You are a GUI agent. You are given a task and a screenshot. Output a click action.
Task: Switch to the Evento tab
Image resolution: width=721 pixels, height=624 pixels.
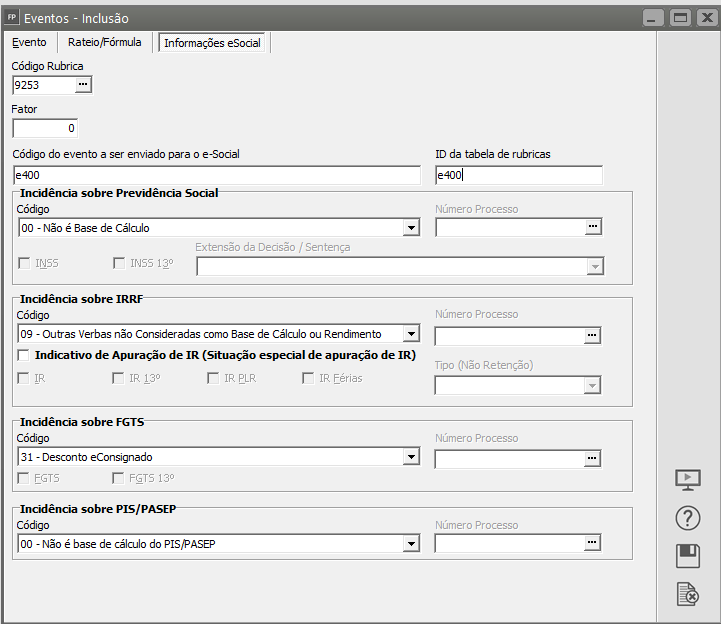[x=29, y=42]
